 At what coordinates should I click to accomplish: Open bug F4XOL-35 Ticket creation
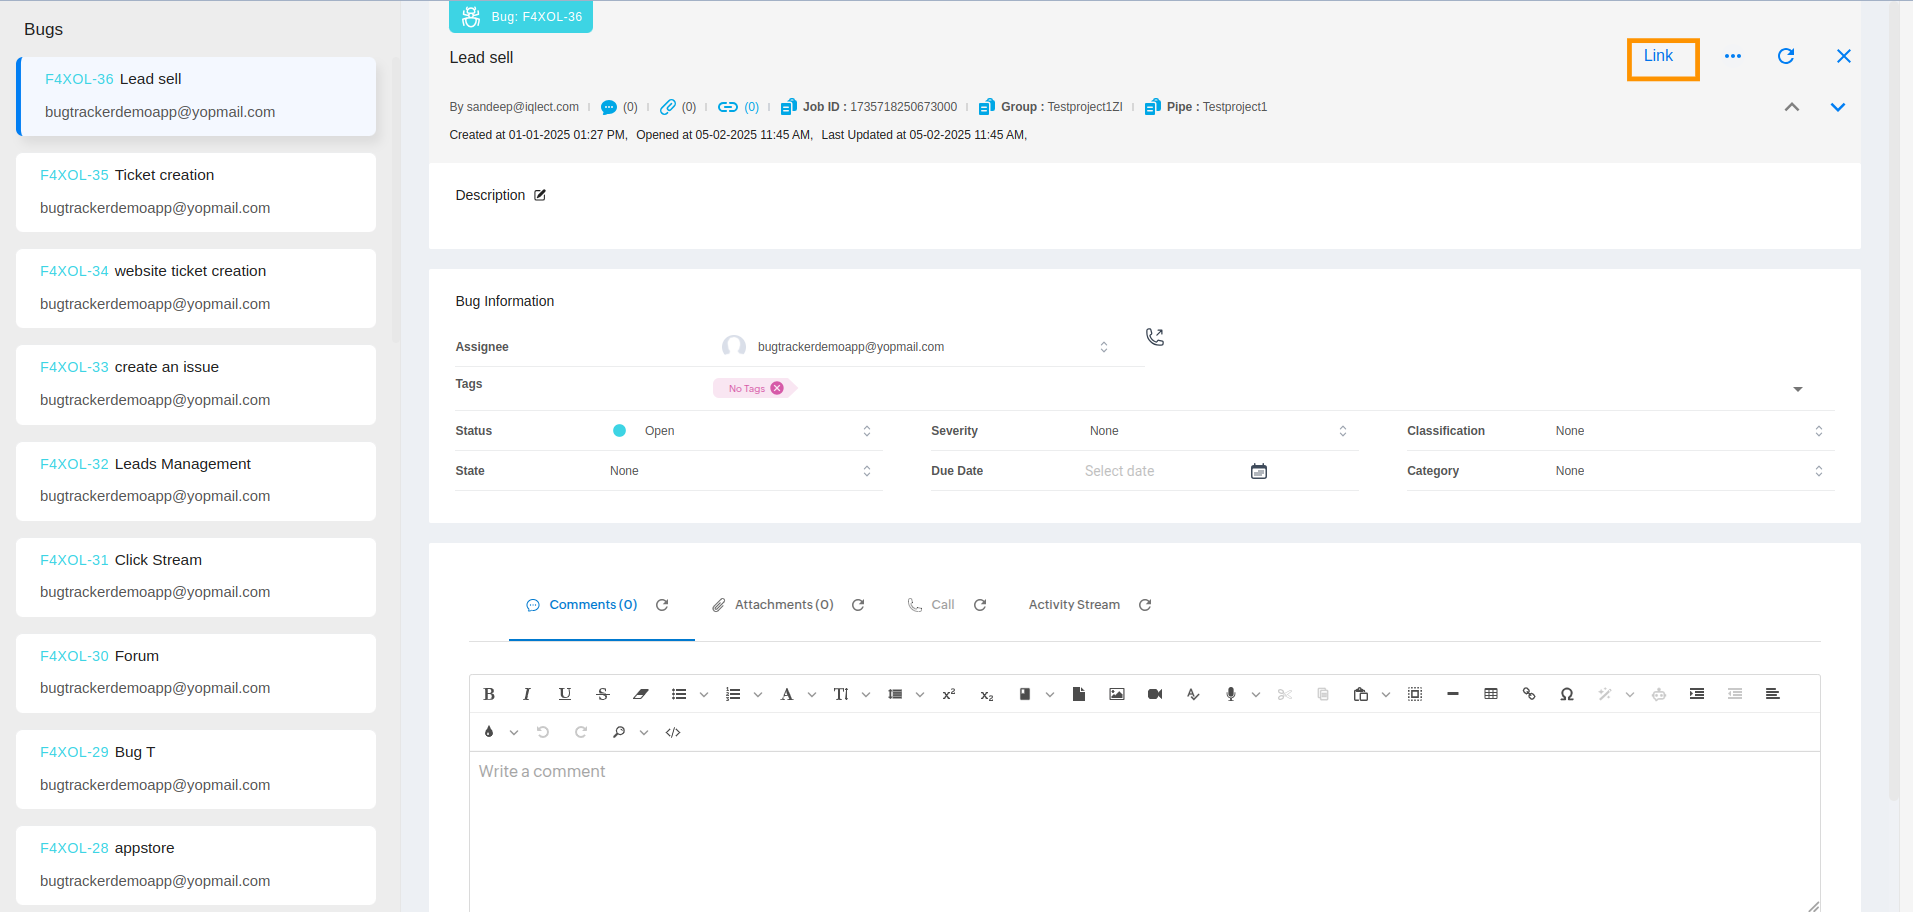(196, 192)
